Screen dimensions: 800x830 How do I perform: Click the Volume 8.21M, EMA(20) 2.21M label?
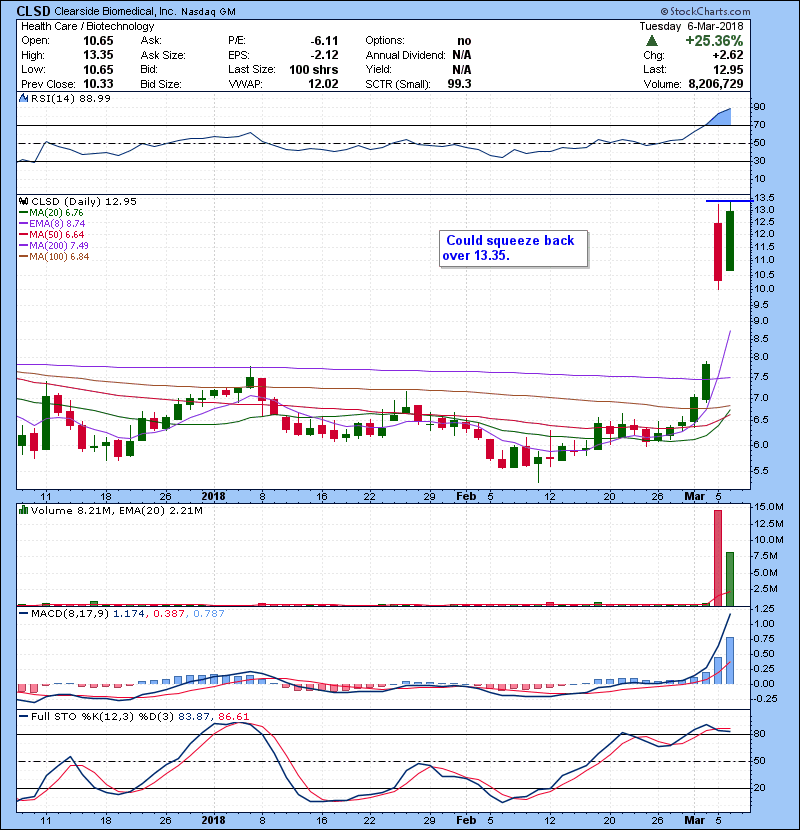tap(116, 511)
